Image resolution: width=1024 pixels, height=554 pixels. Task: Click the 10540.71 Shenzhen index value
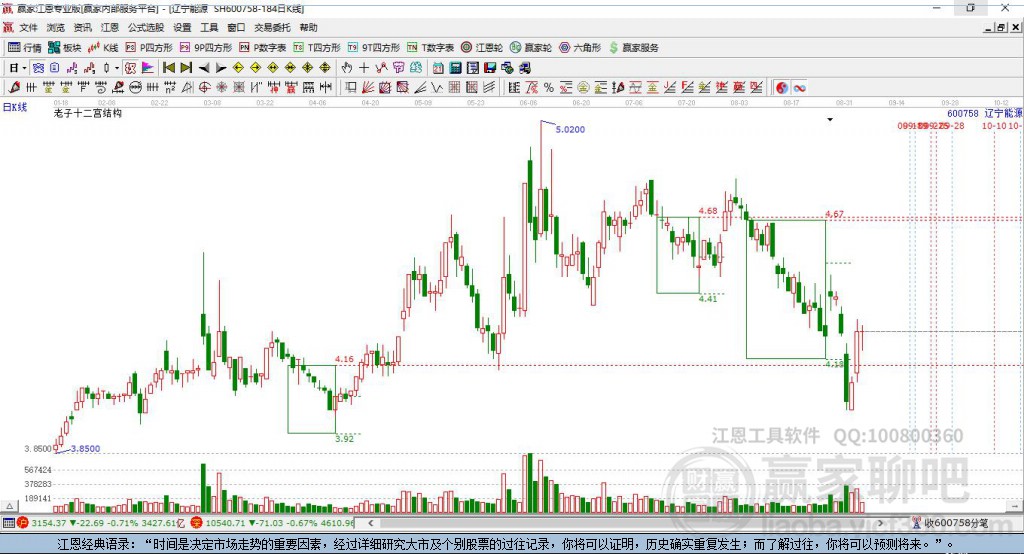coord(223,523)
